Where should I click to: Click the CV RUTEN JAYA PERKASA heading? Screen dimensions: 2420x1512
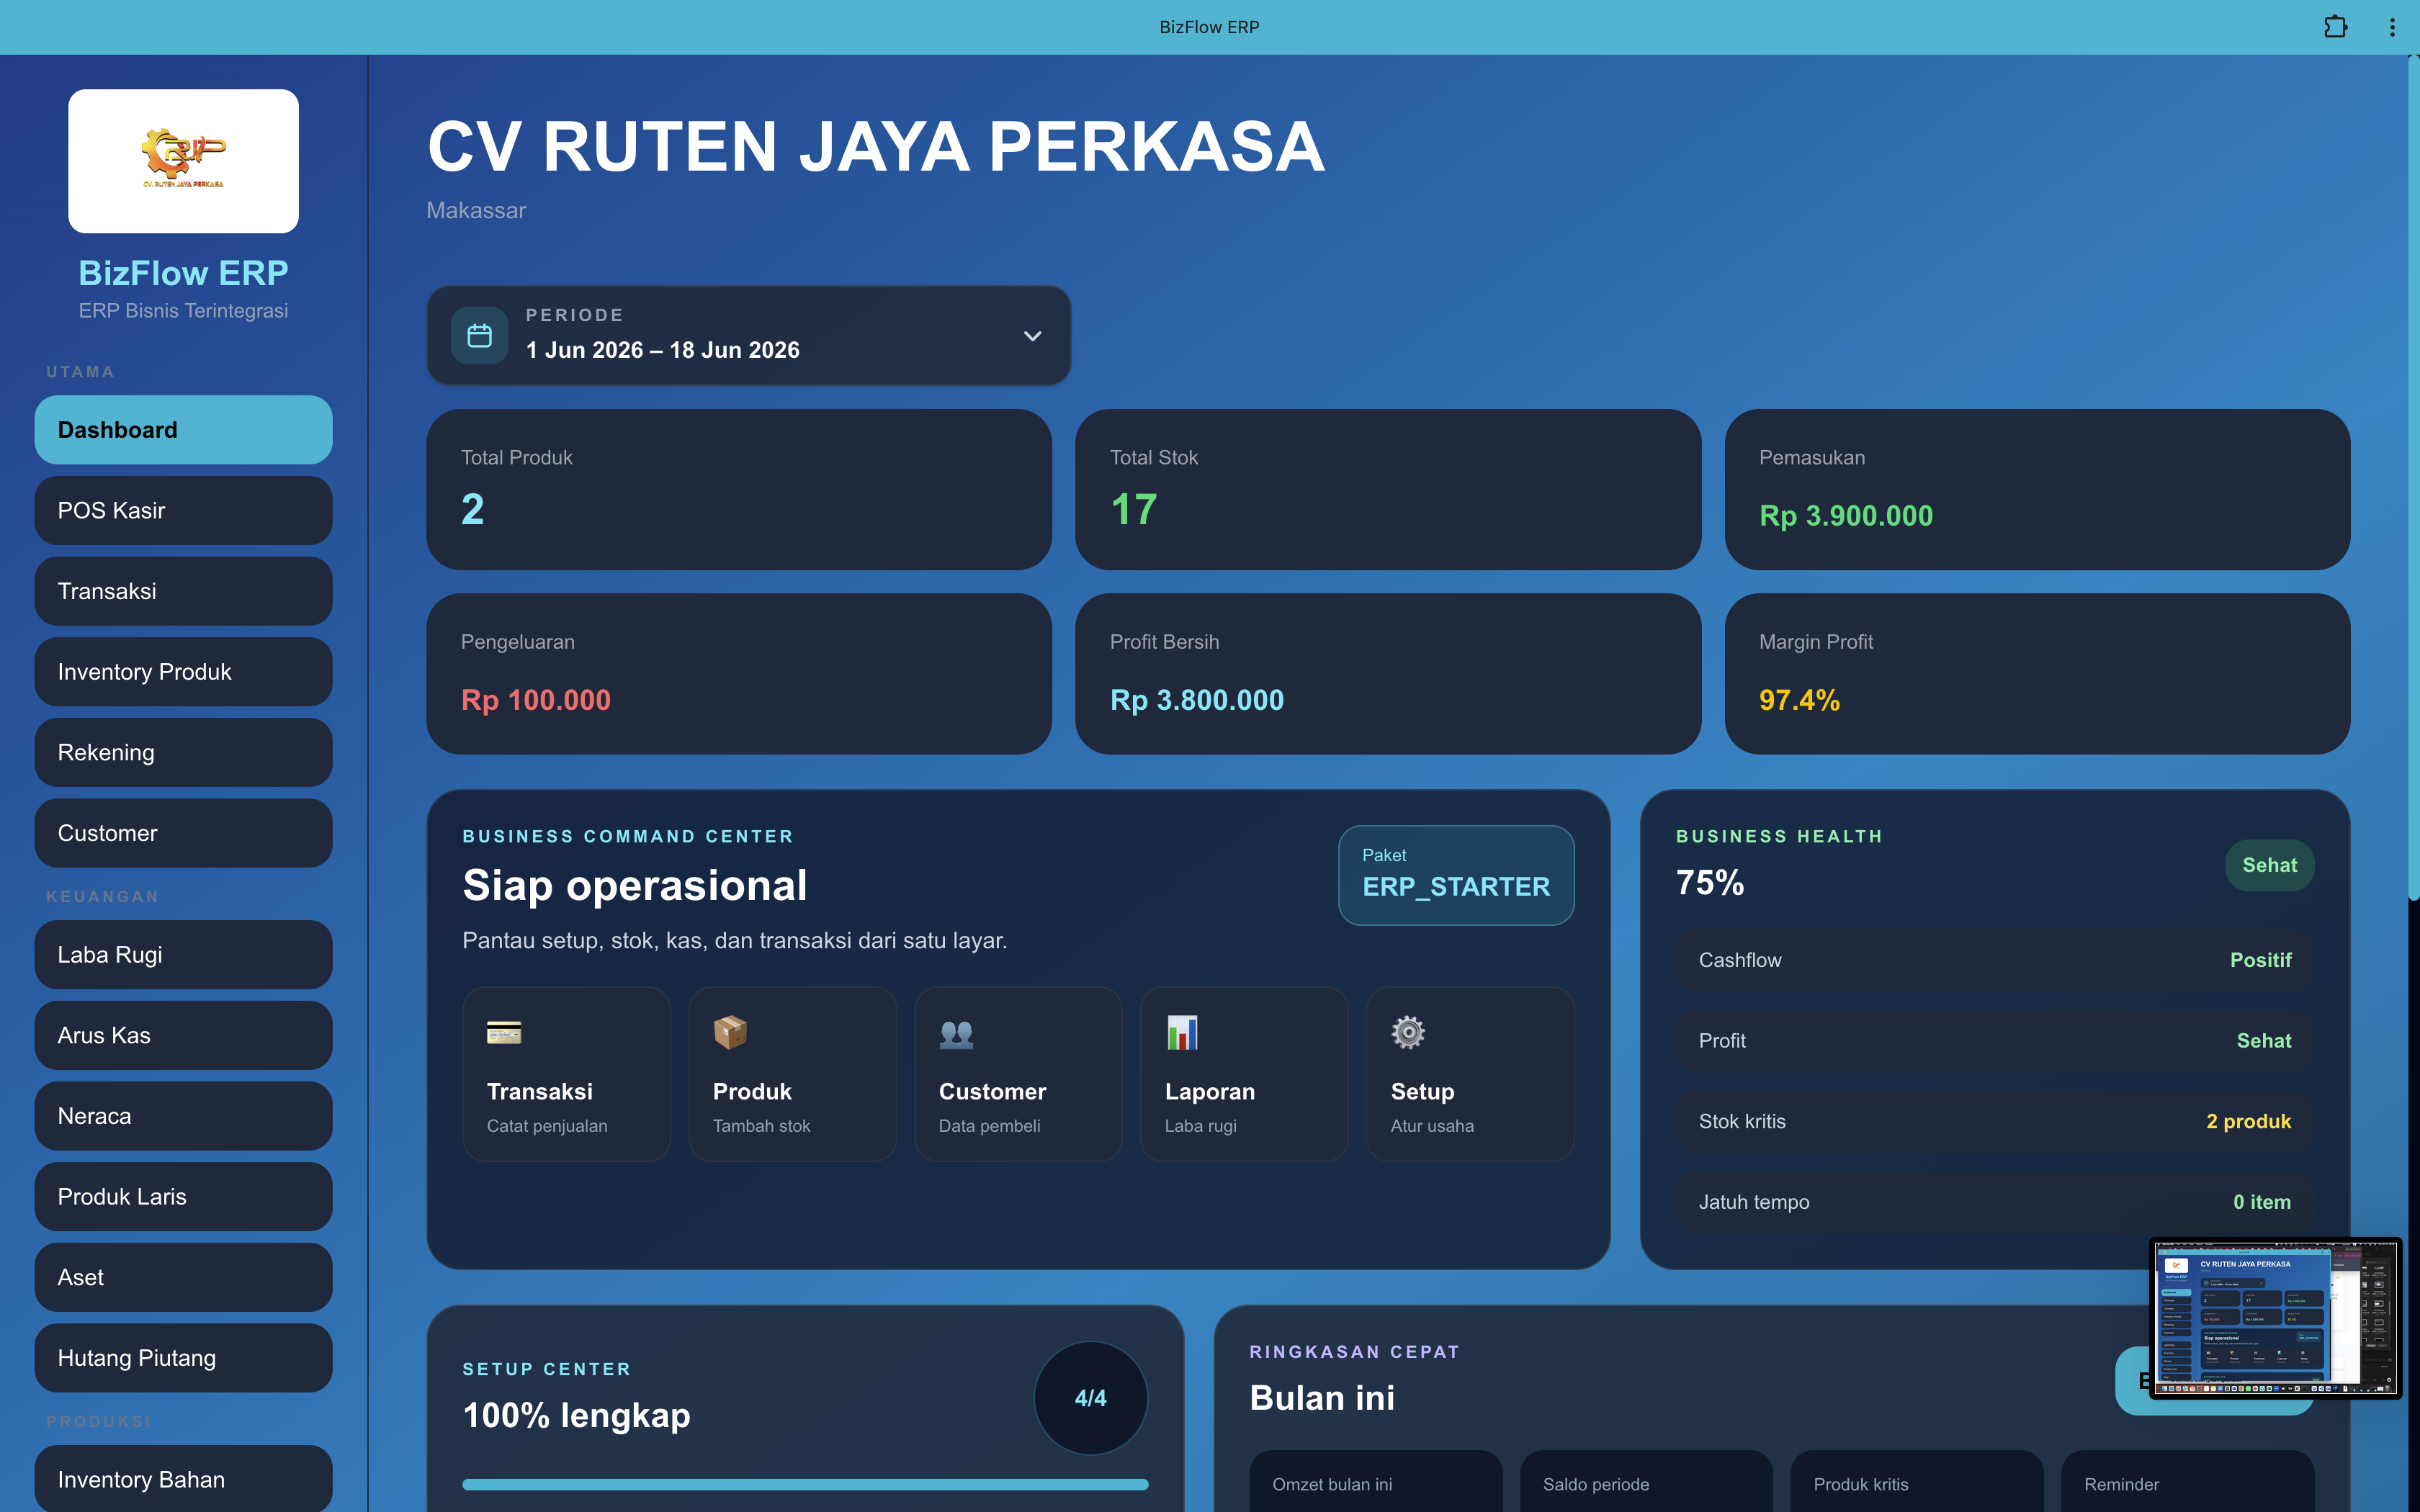pyautogui.click(x=876, y=147)
